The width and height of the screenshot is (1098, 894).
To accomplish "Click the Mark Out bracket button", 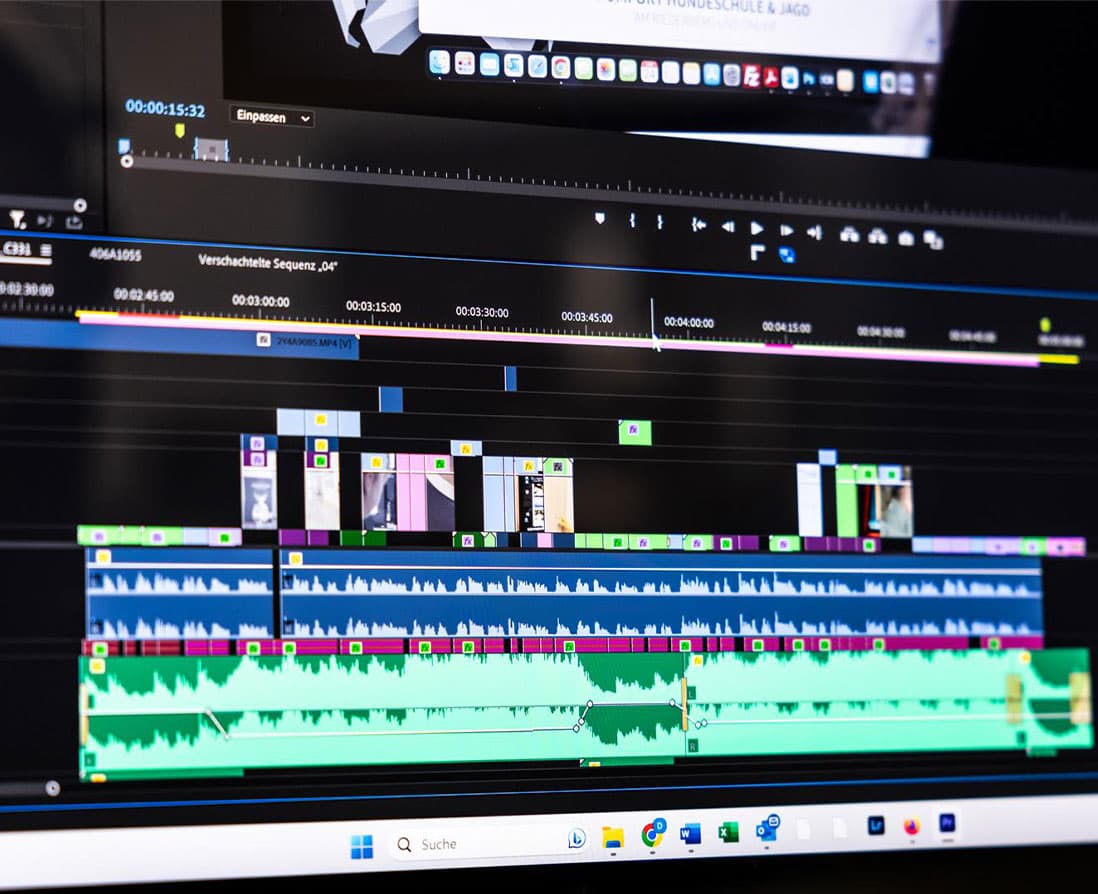I will pyautogui.click(x=660, y=222).
